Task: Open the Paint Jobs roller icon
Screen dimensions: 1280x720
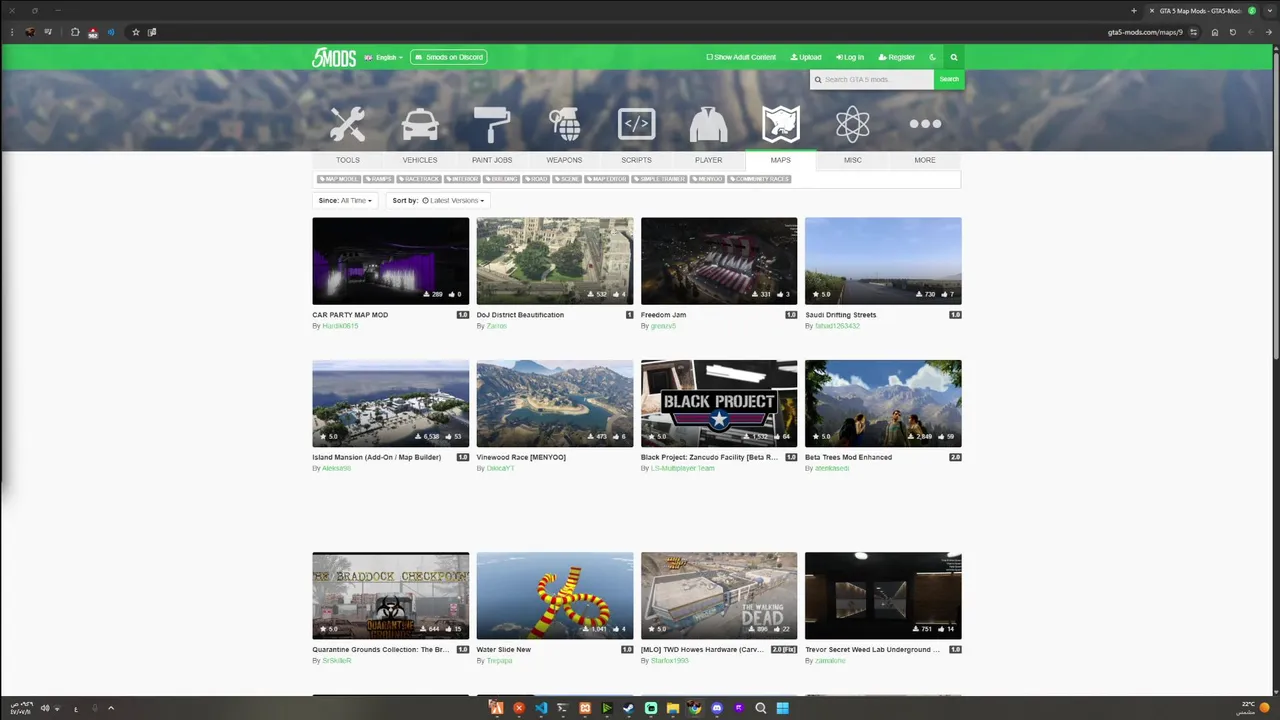Action: (492, 124)
